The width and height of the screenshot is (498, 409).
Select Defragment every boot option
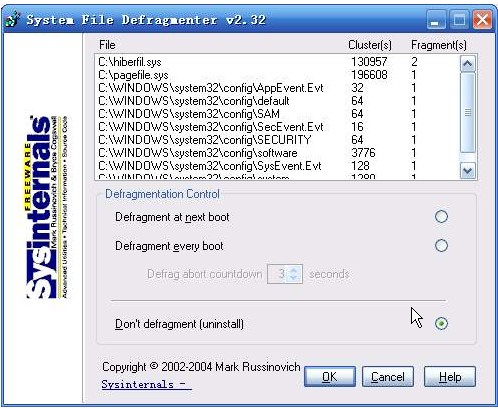point(441,246)
